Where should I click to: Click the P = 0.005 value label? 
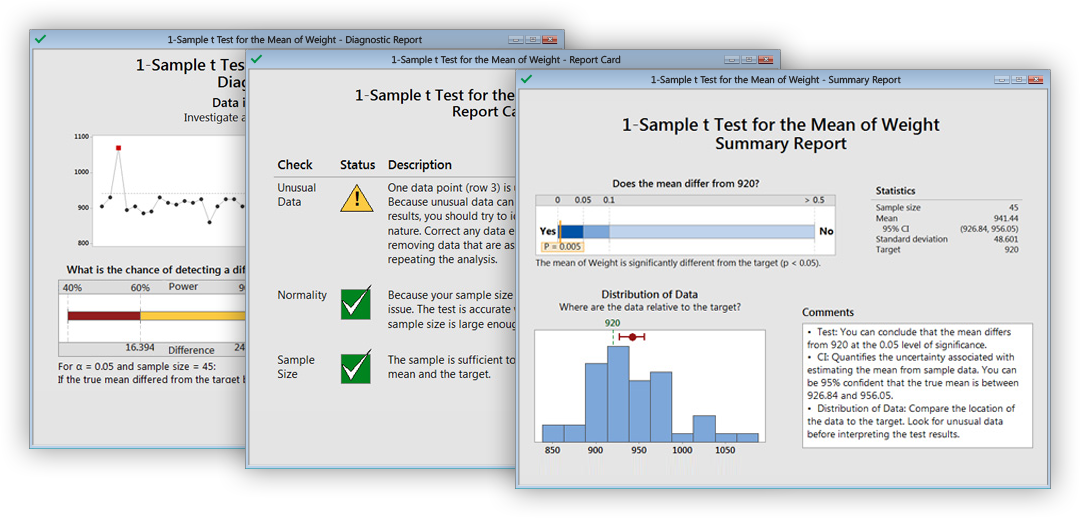click(560, 247)
